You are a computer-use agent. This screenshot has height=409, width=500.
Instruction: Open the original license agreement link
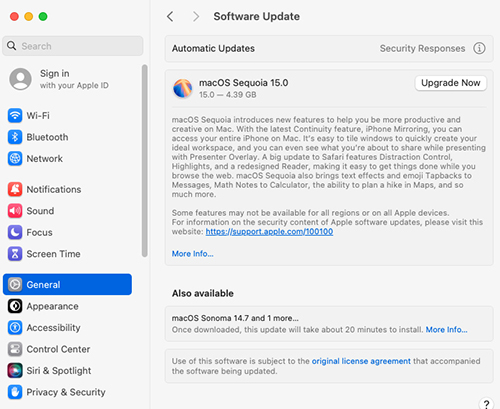[x=361, y=361]
